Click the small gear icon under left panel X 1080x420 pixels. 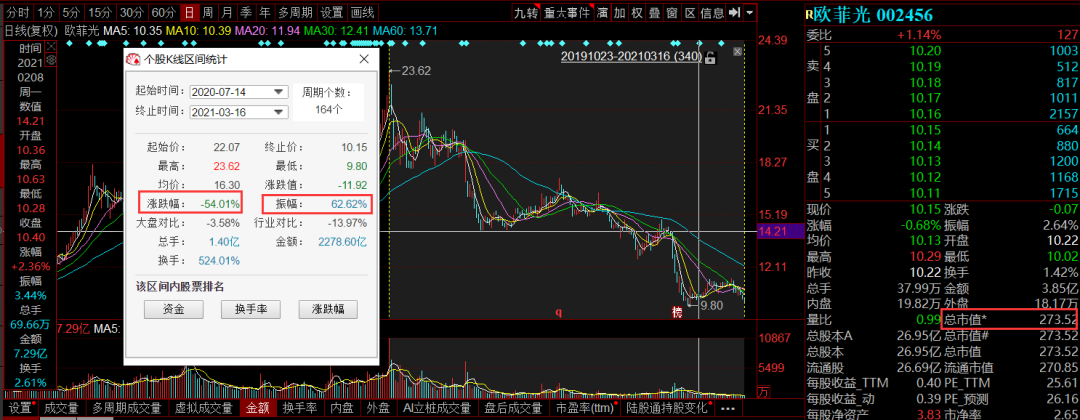(x=53, y=60)
